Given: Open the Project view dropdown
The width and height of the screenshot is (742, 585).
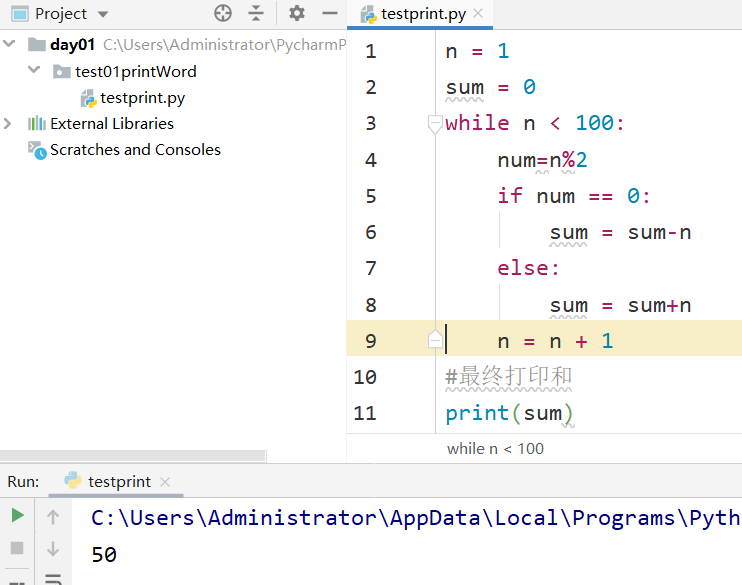Looking at the screenshot, I should click(103, 14).
